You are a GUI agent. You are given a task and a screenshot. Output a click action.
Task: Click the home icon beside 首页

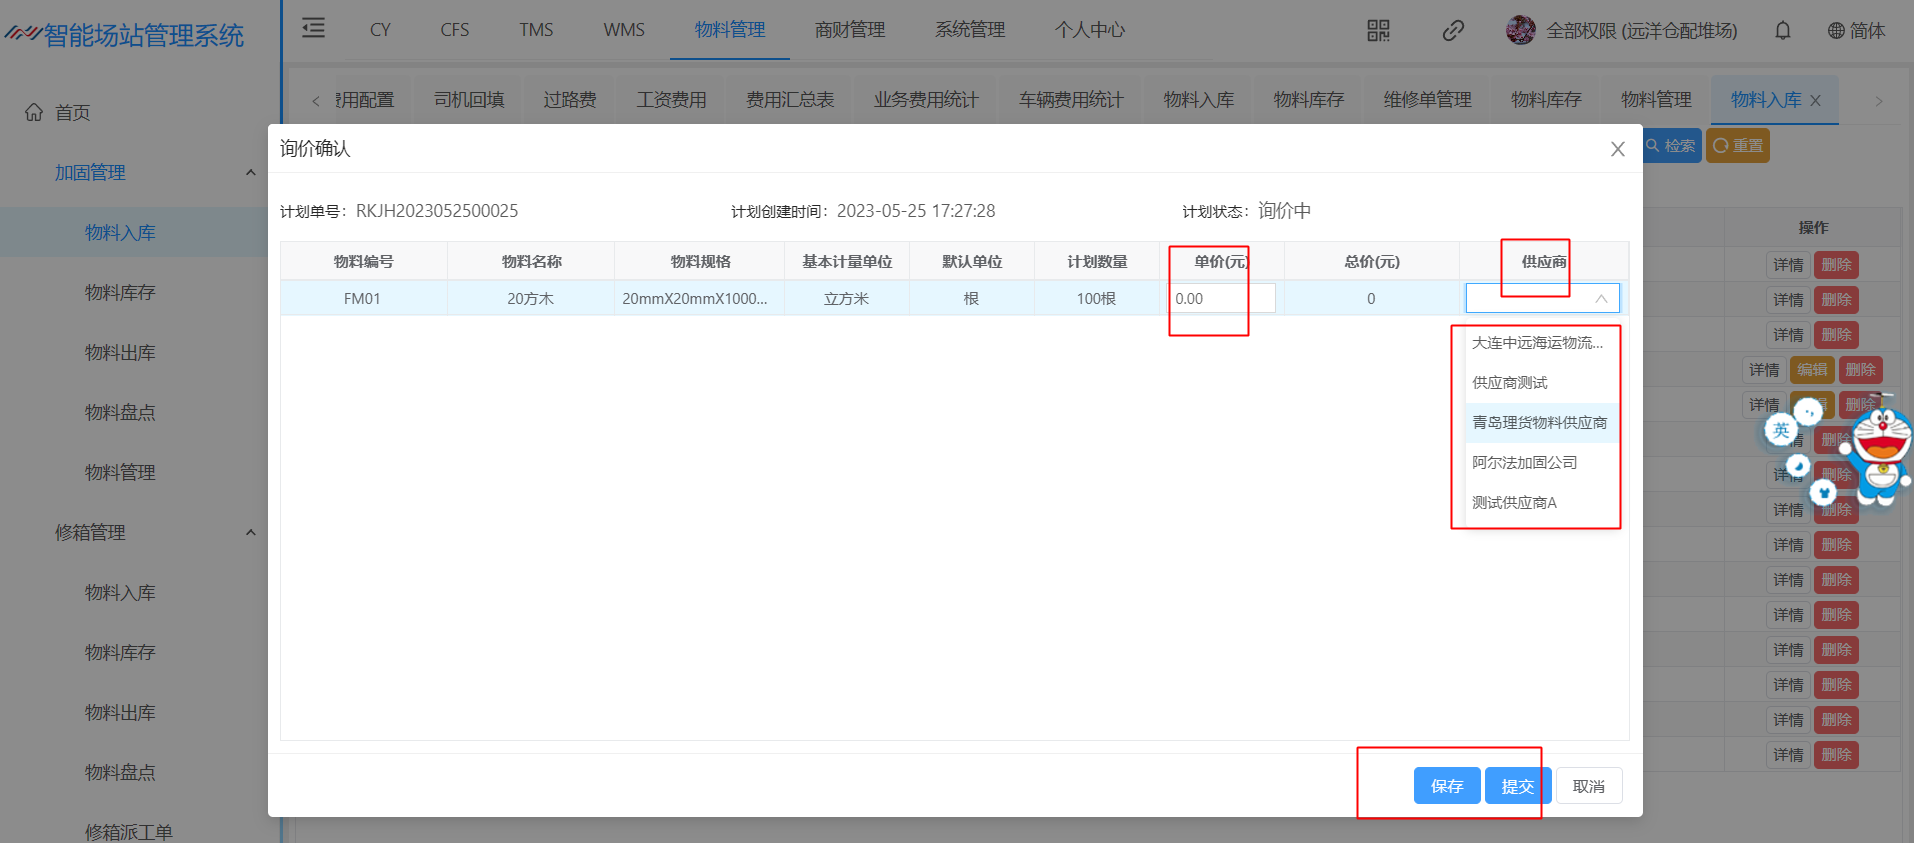tap(34, 112)
